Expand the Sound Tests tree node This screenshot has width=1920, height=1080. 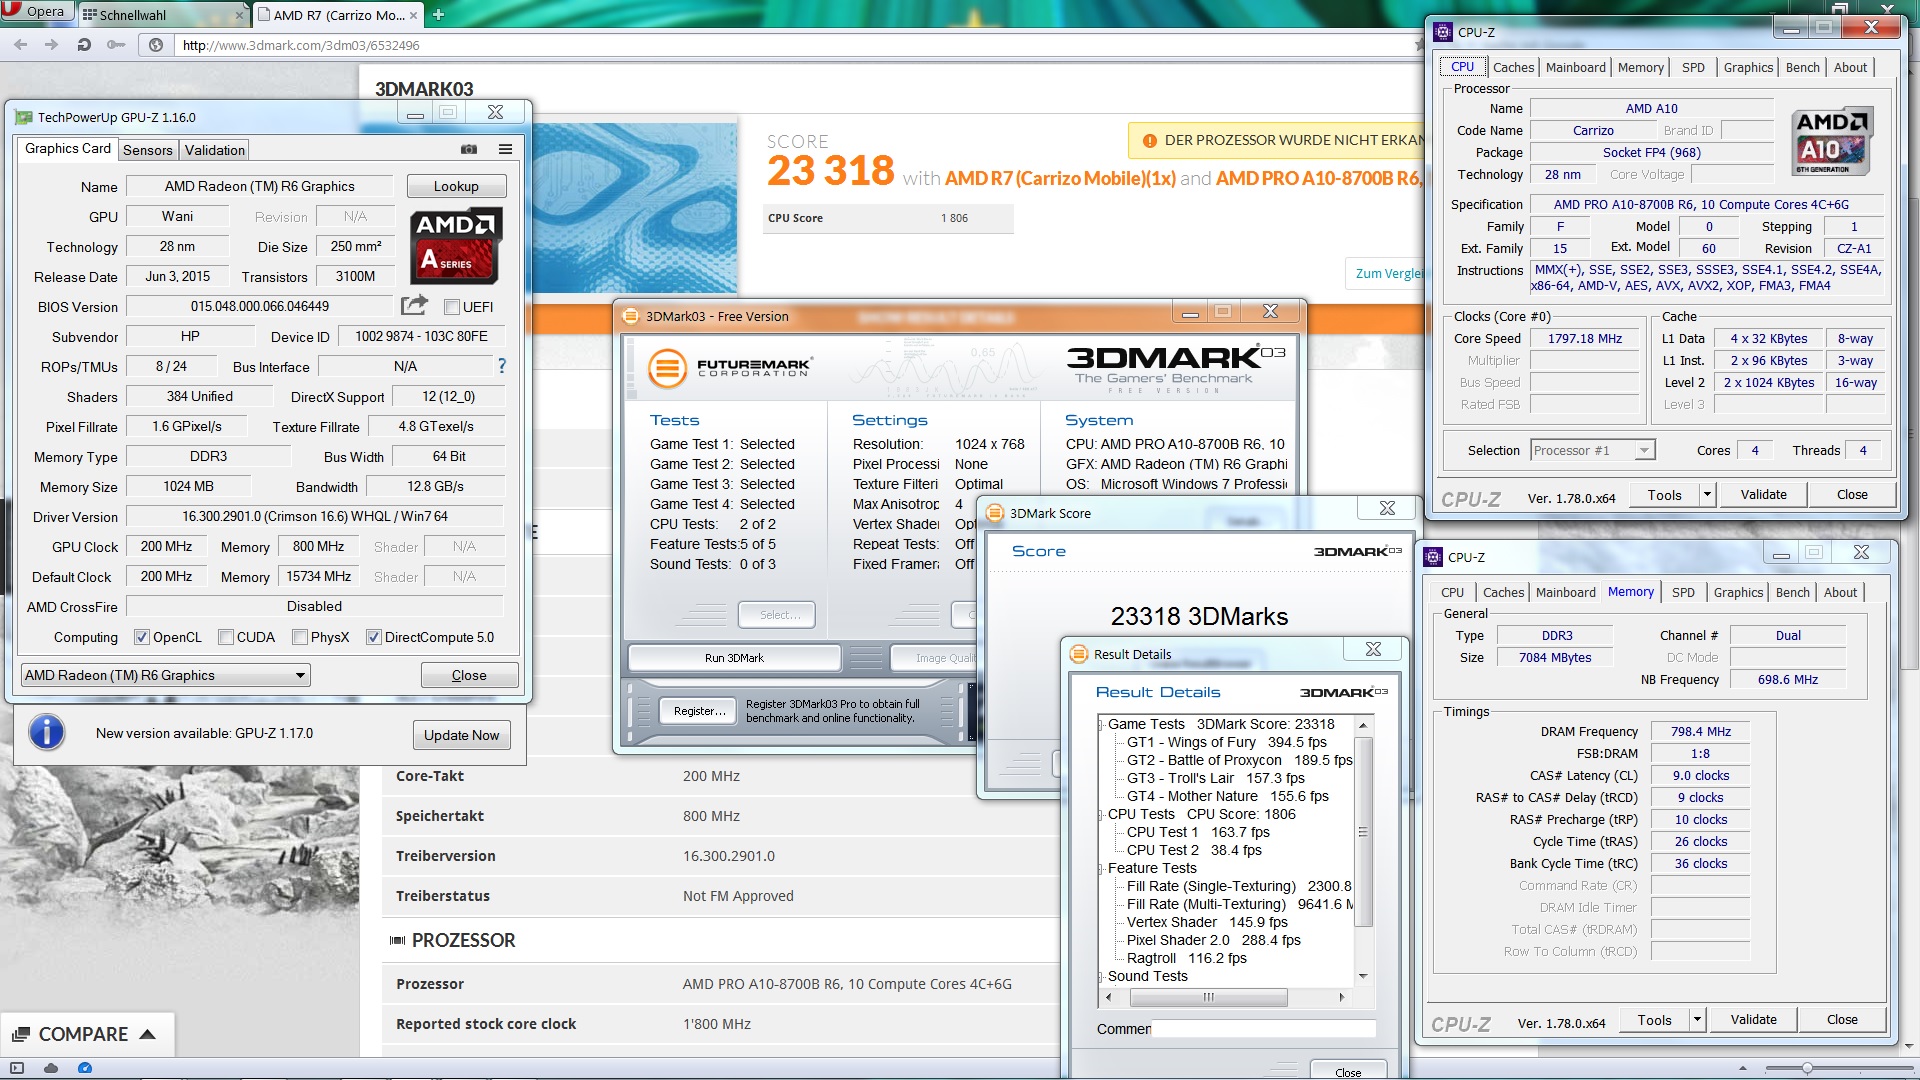click(x=1102, y=977)
